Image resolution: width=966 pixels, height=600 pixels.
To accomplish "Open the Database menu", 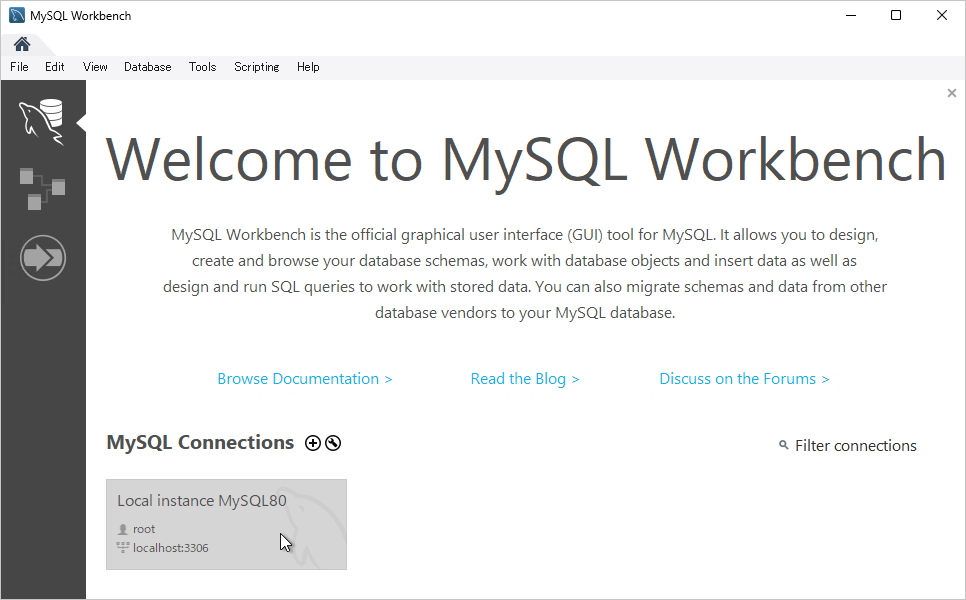I will point(147,67).
